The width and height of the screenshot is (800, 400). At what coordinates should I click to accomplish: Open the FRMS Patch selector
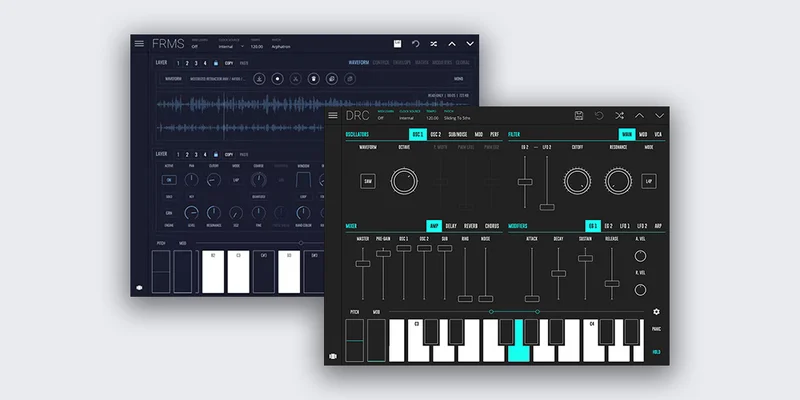click(x=281, y=46)
